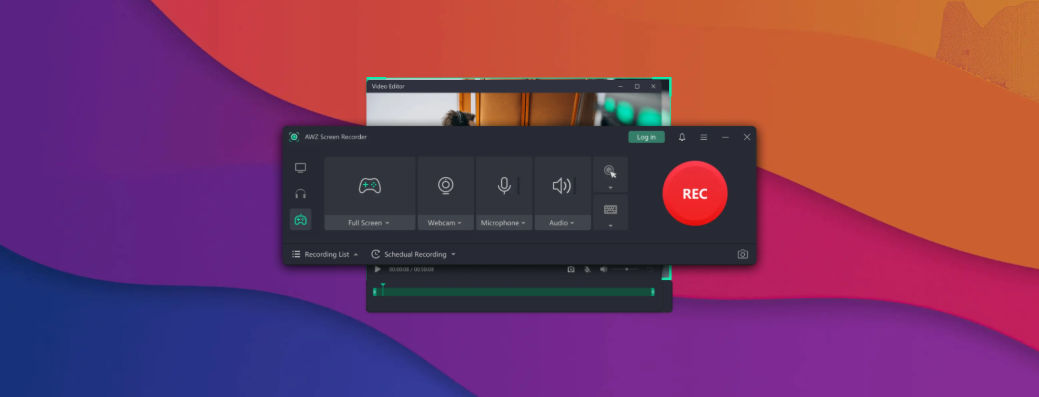1039x397 pixels.
Task: Select the screen recording mode monitor icon
Action: coord(300,168)
